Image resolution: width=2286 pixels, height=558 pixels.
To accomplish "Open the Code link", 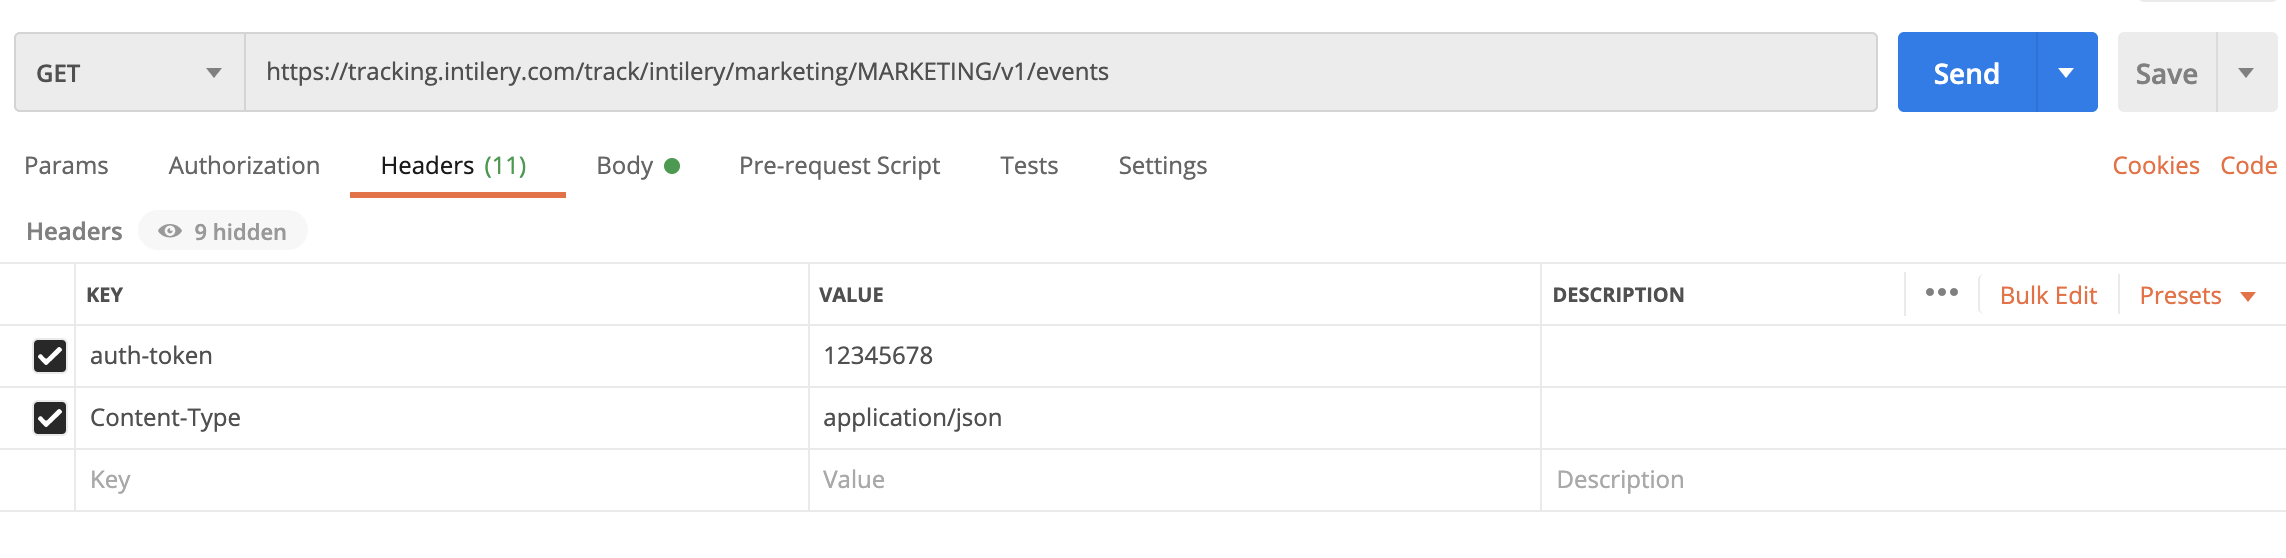I will [2248, 165].
